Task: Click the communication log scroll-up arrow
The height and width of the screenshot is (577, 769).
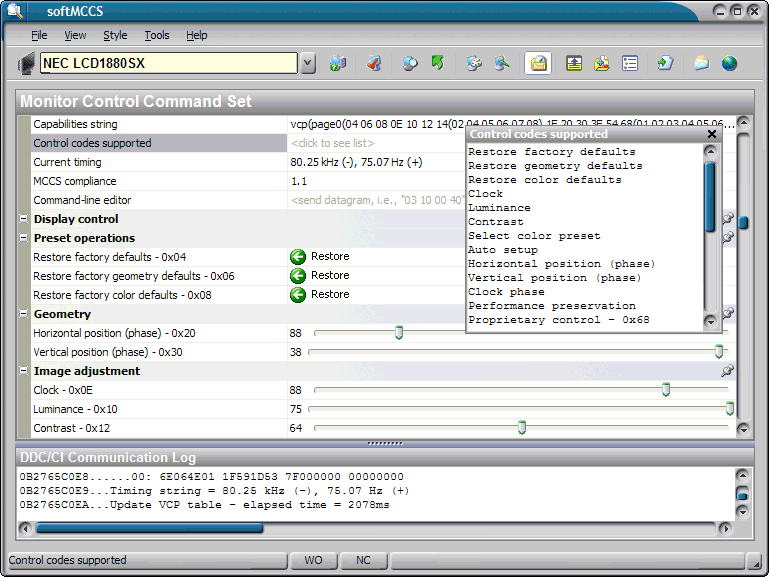Action: [743, 475]
